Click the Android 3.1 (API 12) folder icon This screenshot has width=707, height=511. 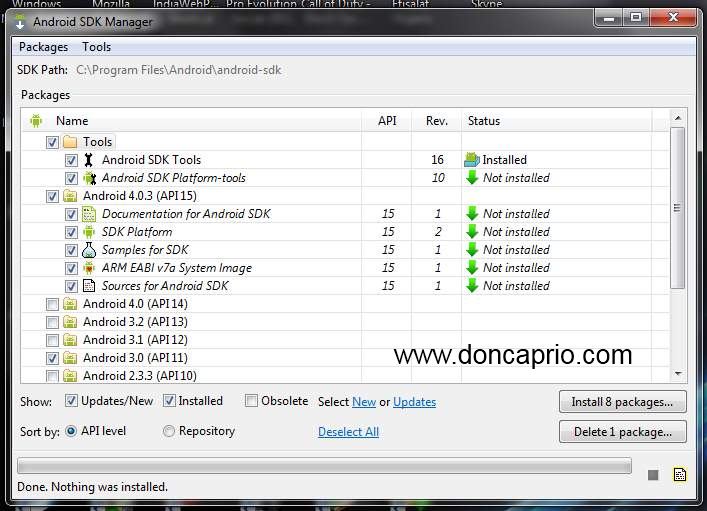tap(70, 340)
